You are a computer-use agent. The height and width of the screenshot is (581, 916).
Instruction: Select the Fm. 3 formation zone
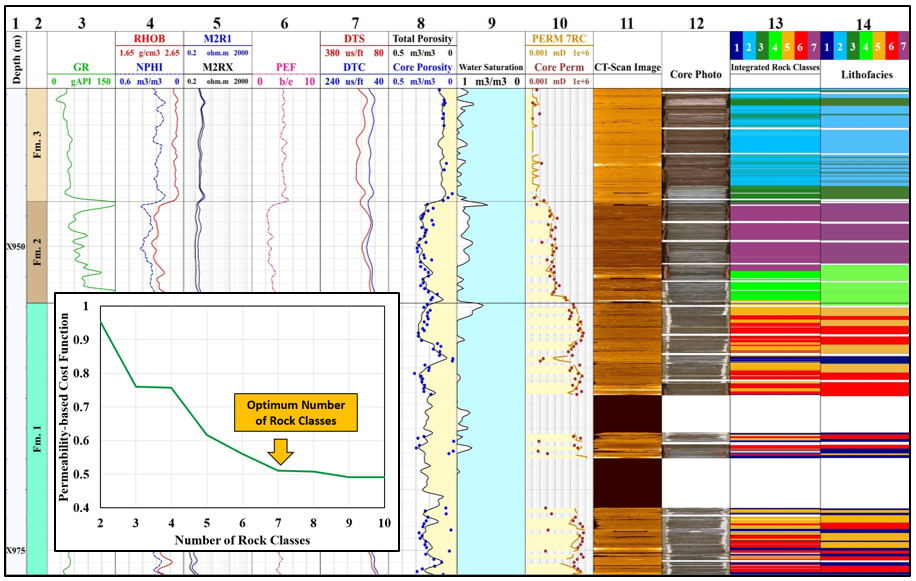[x=36, y=145]
